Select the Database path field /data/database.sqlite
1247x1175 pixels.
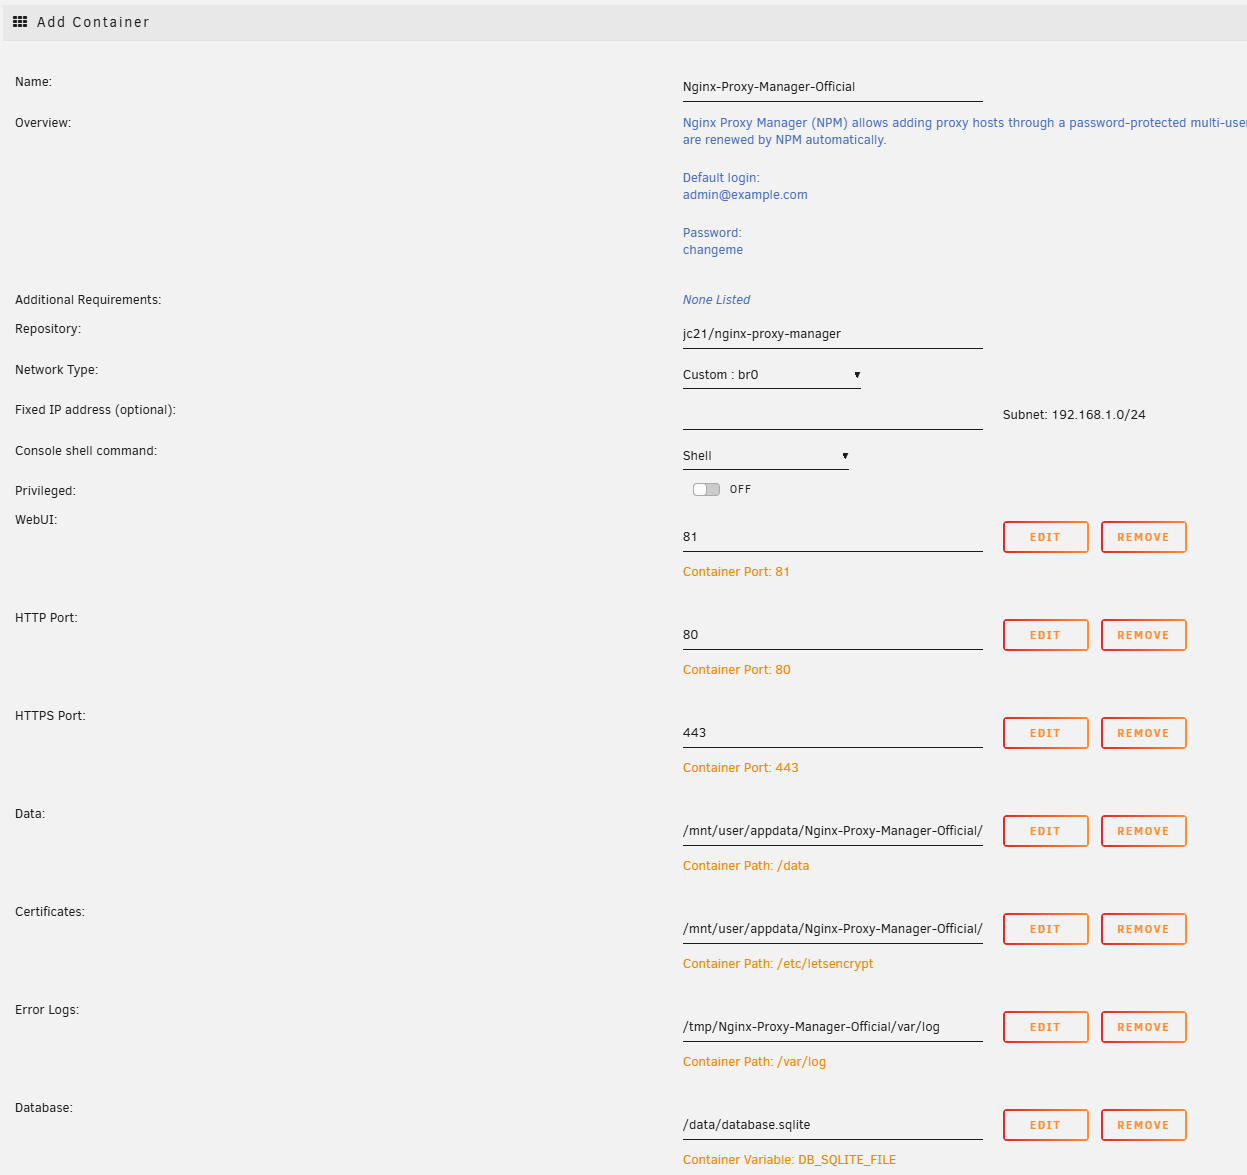[x=832, y=1125]
